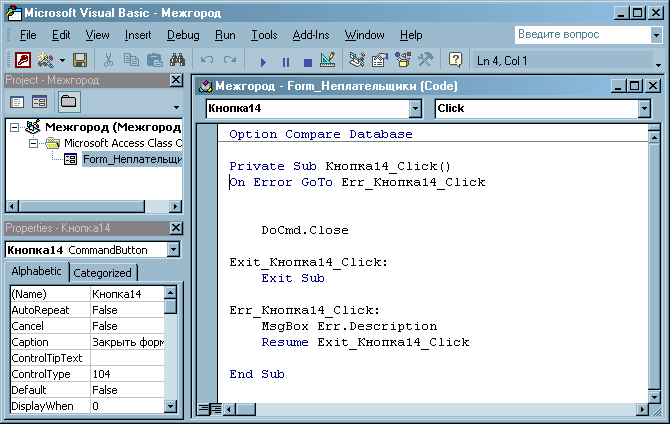The width and height of the screenshot is (670, 424).
Task: Save the project with floppy icon
Action: [x=80, y=60]
